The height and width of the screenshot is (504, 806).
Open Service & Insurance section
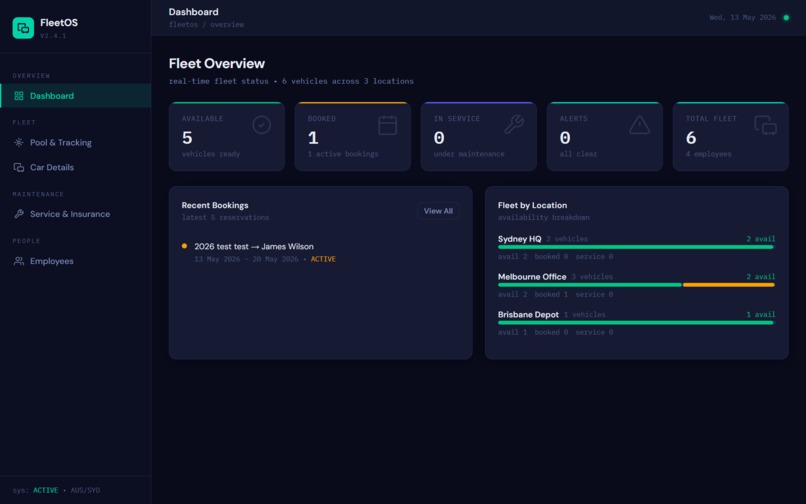pyautogui.click(x=76, y=214)
